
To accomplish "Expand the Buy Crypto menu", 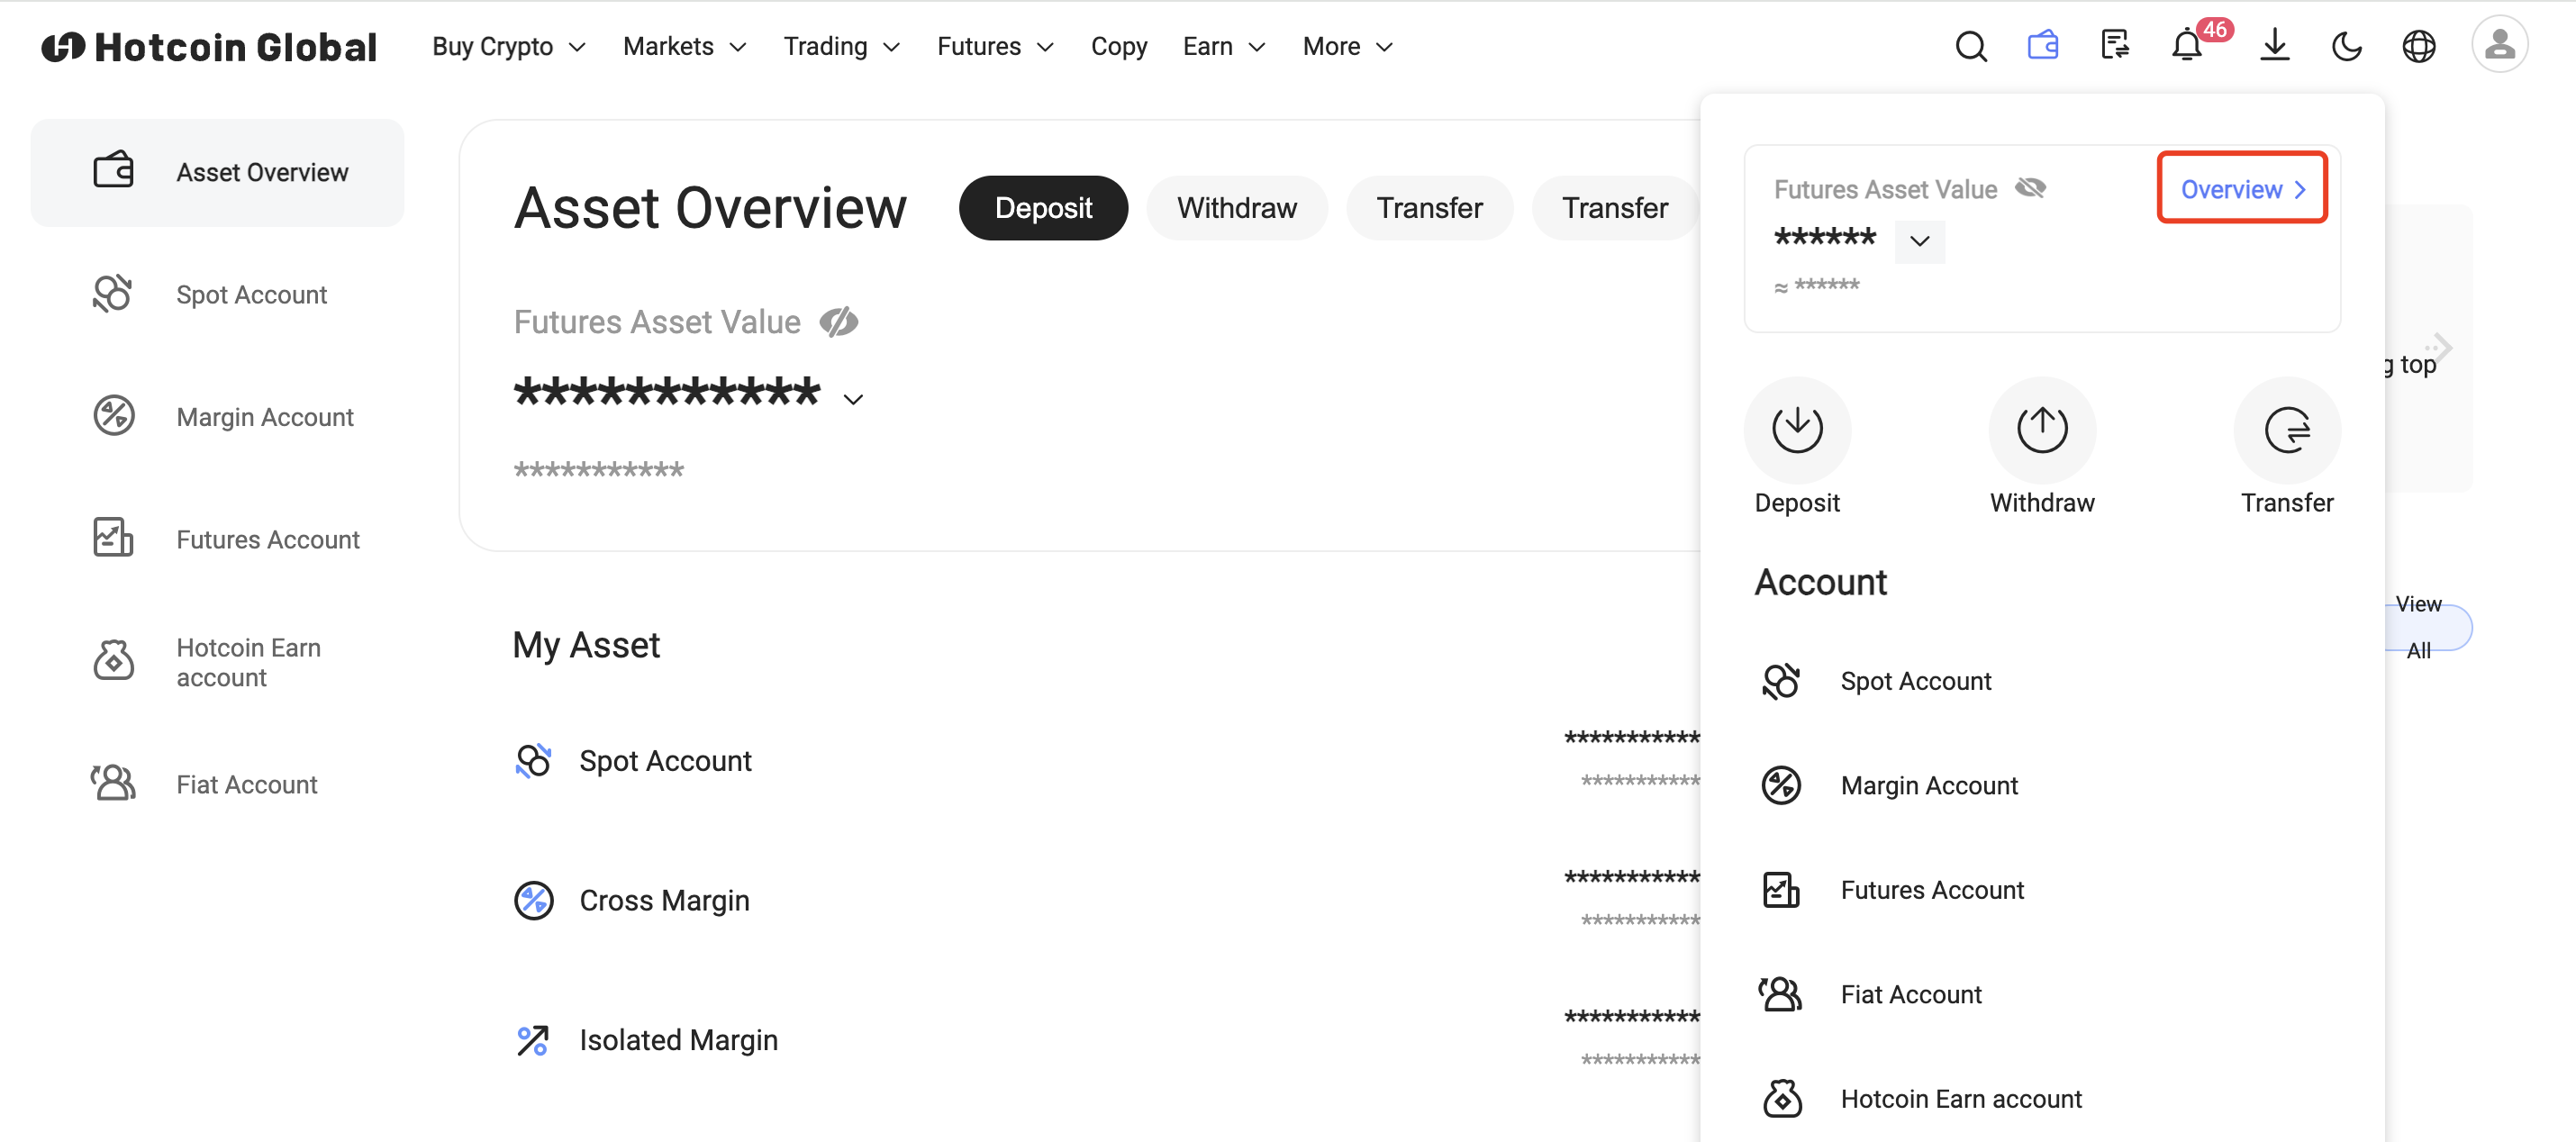I will pos(508,46).
